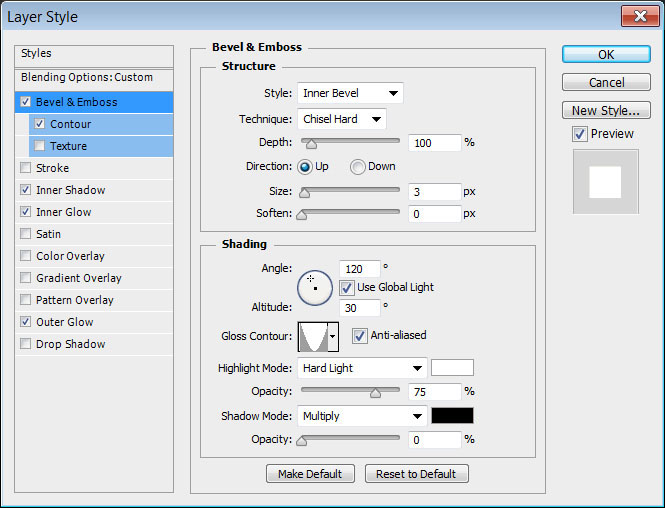Open the Gradient Overlay style settings

[x=78, y=278]
